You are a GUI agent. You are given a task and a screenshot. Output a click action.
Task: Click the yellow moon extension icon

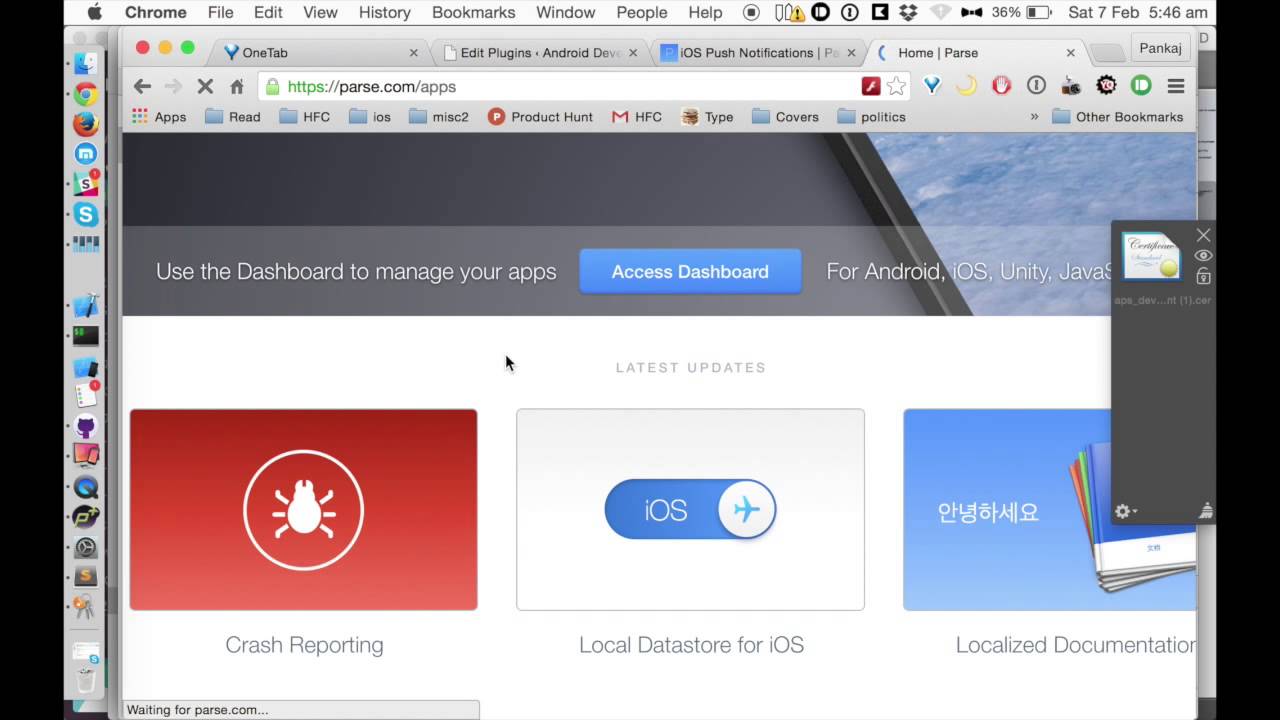point(966,86)
